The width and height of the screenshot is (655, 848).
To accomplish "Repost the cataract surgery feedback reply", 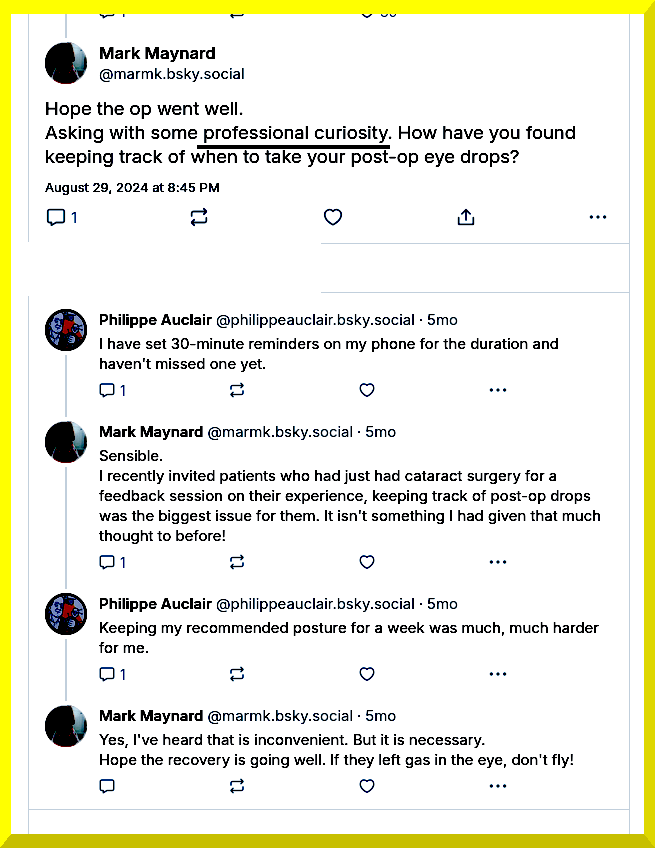I will [x=237, y=562].
